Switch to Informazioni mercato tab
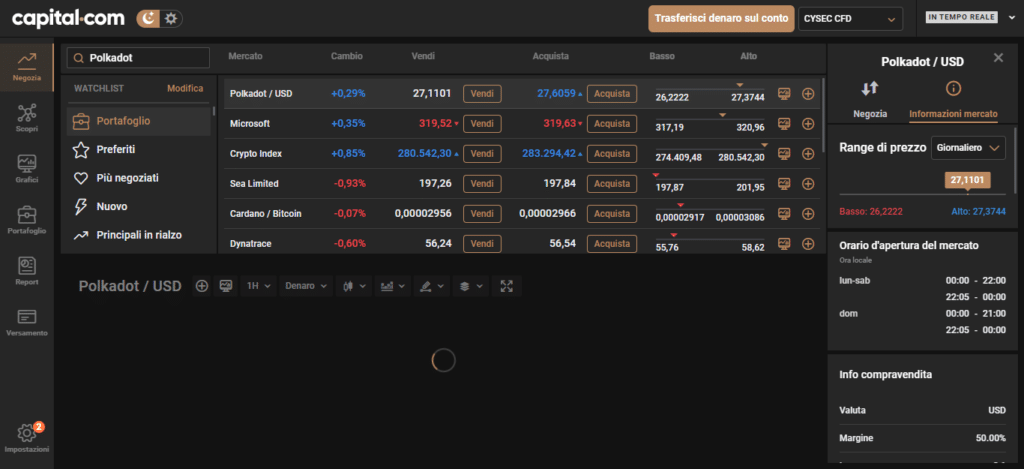The height and width of the screenshot is (469, 1024). 953,99
